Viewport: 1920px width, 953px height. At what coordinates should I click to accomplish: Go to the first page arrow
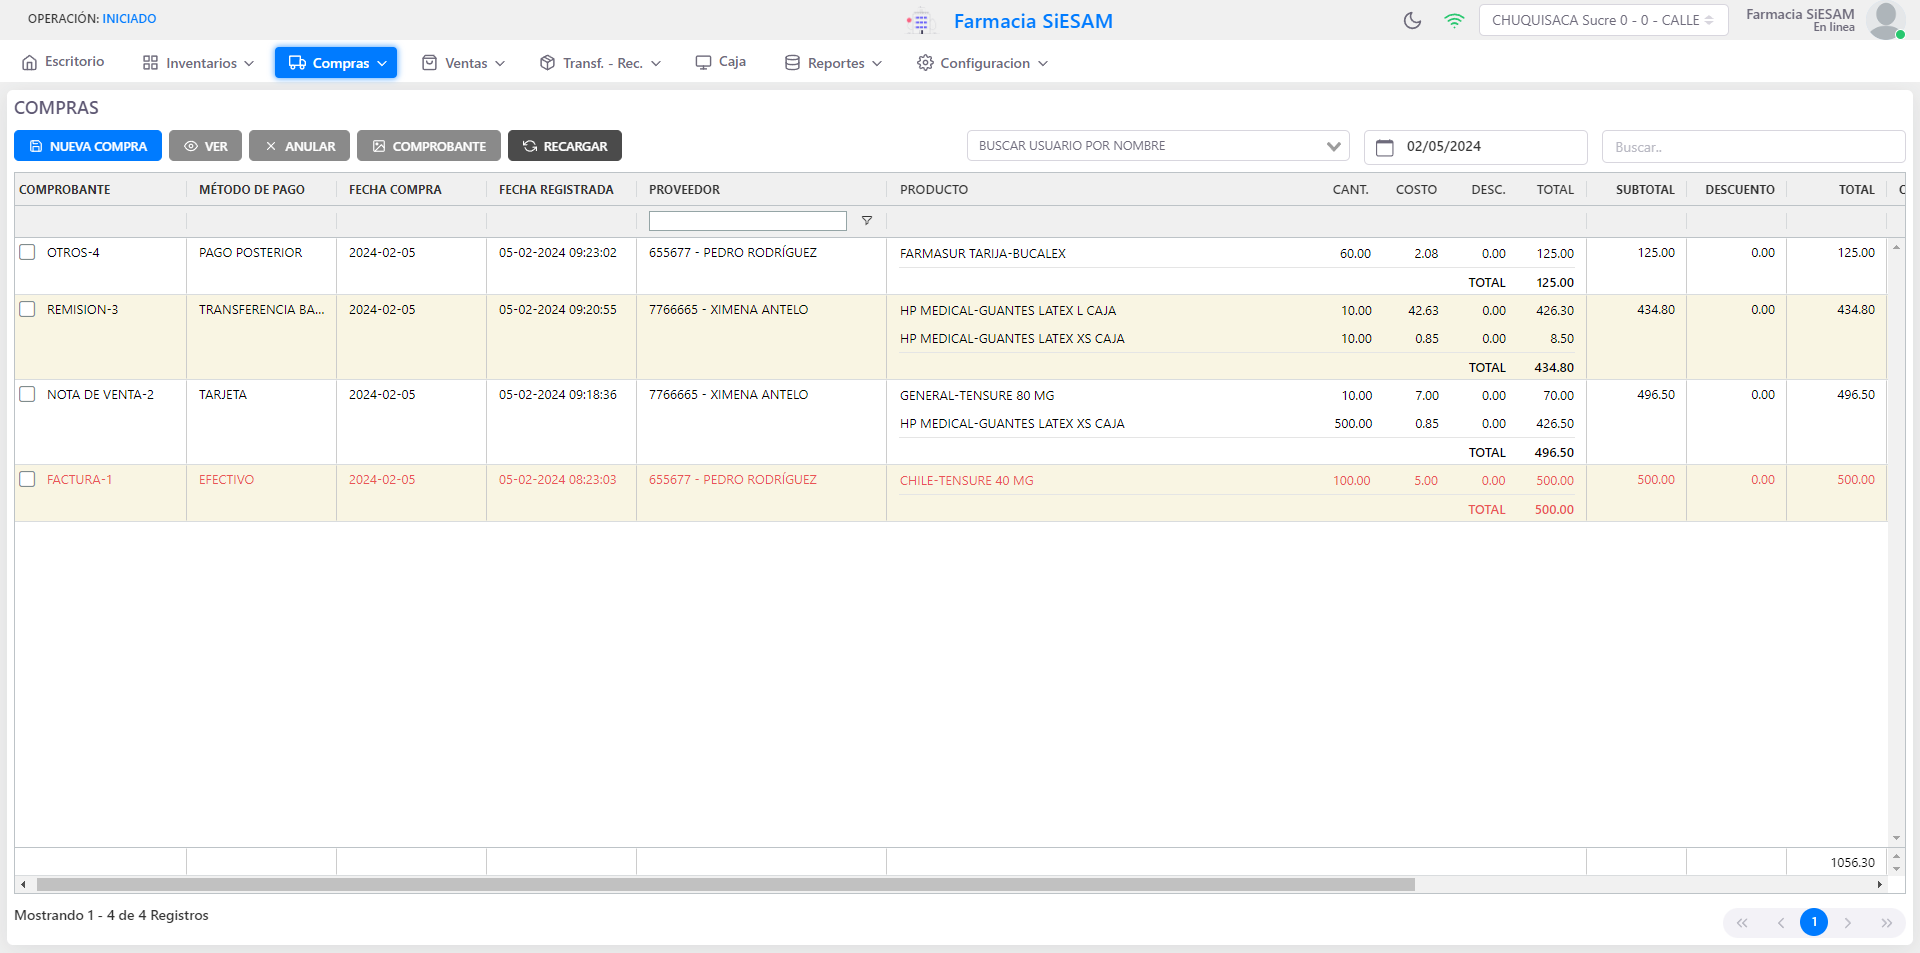tap(1742, 923)
